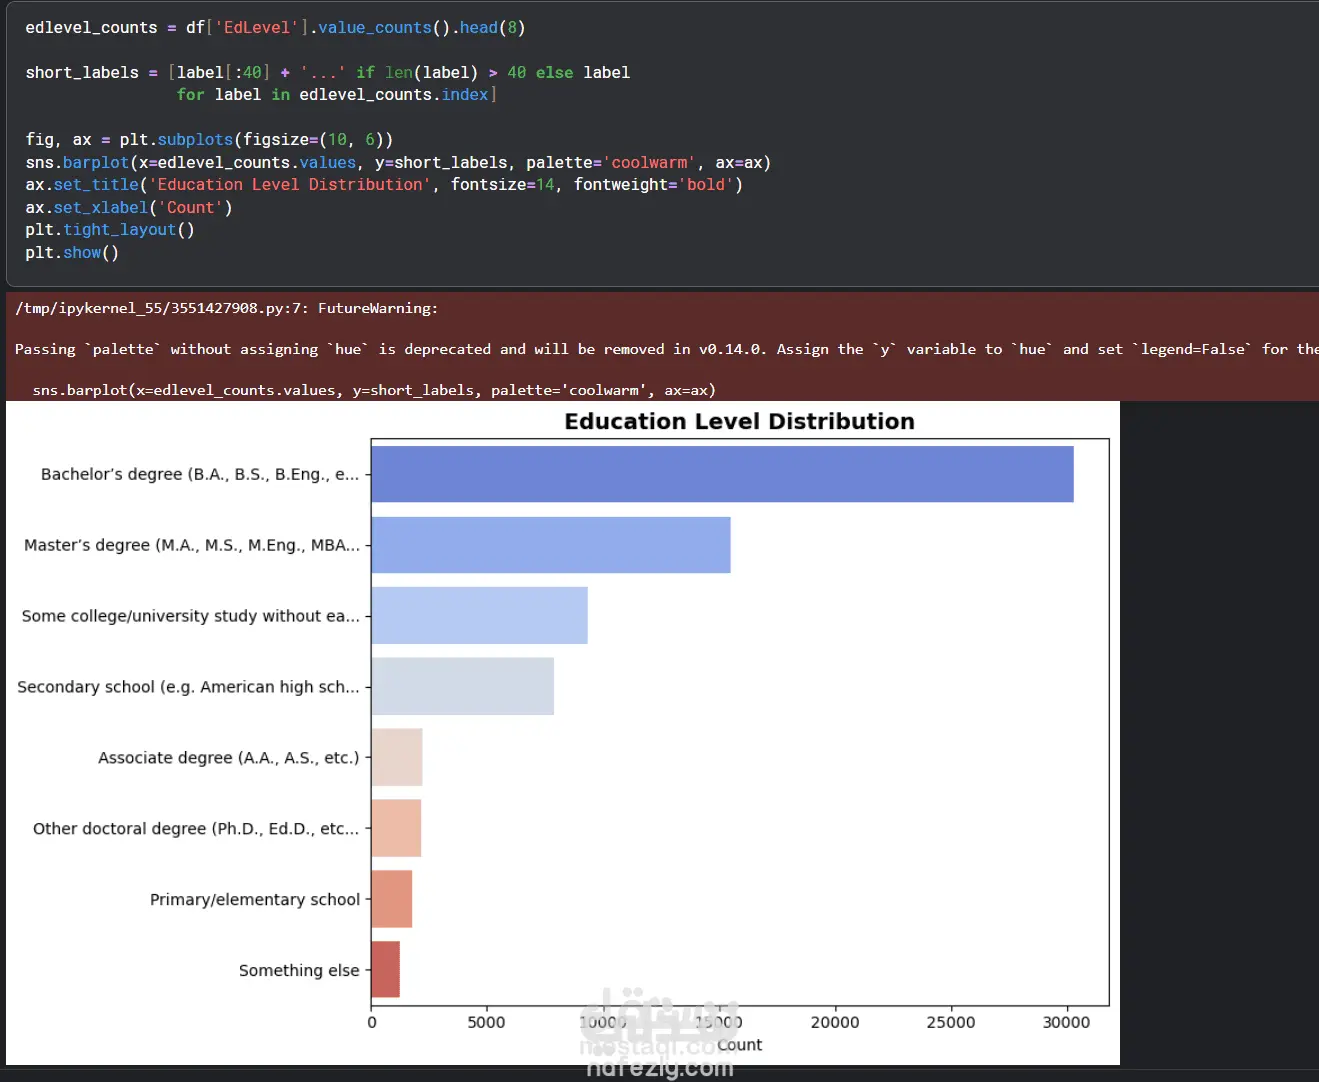Click the short_labels list comprehension line

tap(327, 72)
